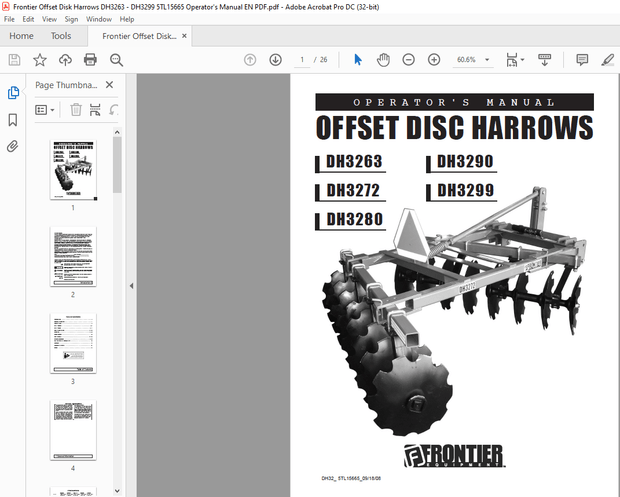Viewport: 620px width, 497px height.
Task: Add document to starred favorites
Action: 40,60
